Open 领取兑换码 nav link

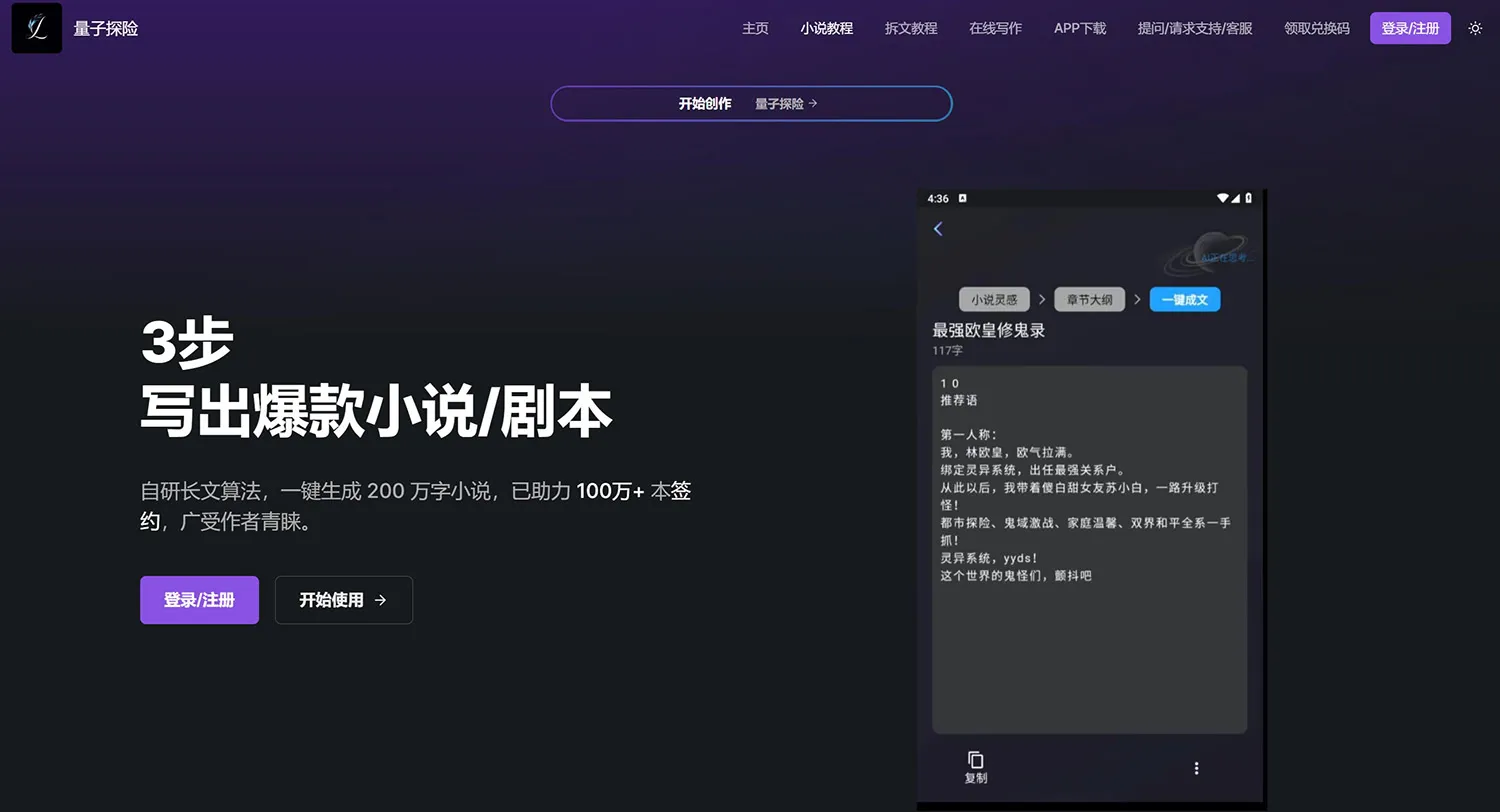point(1317,28)
